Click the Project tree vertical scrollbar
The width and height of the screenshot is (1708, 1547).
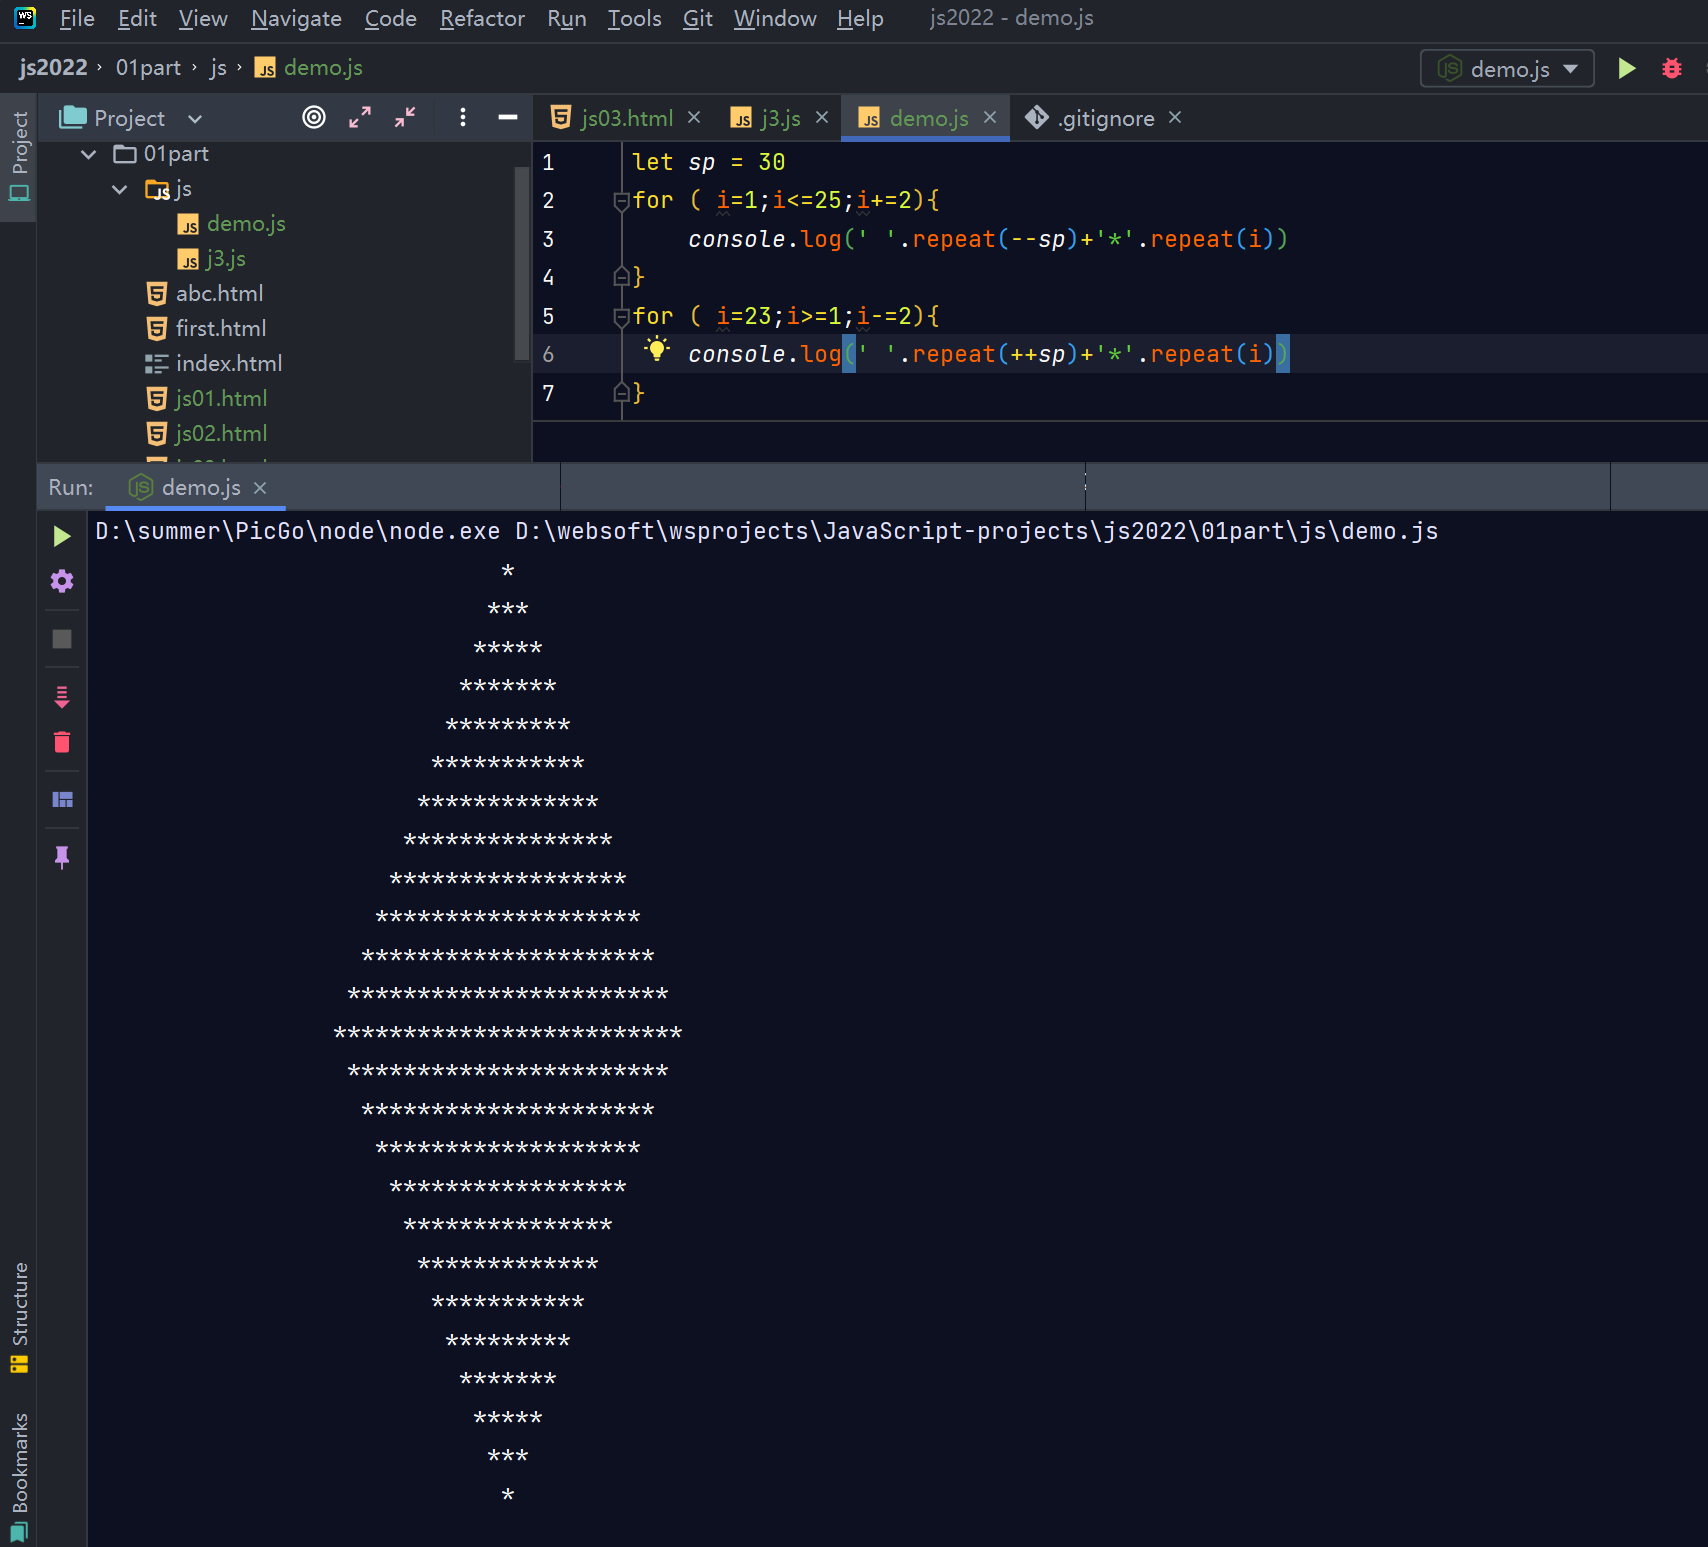(521, 264)
